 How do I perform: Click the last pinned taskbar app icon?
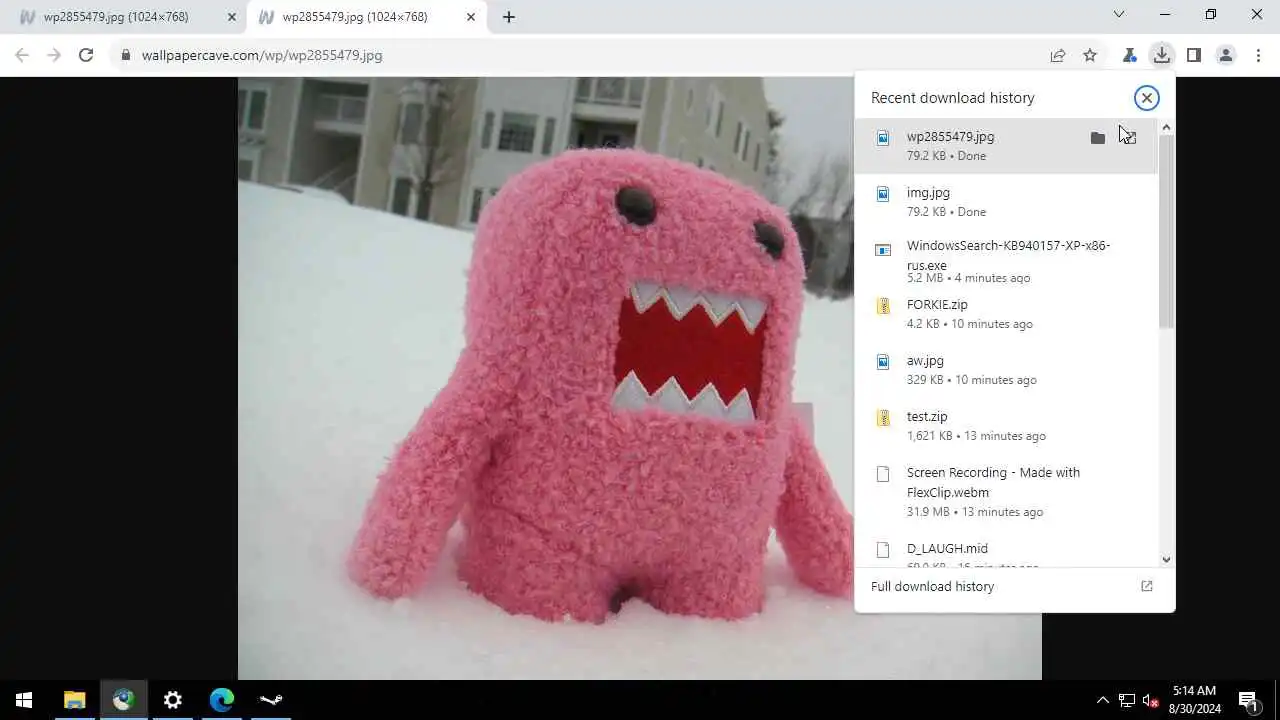[271, 700]
